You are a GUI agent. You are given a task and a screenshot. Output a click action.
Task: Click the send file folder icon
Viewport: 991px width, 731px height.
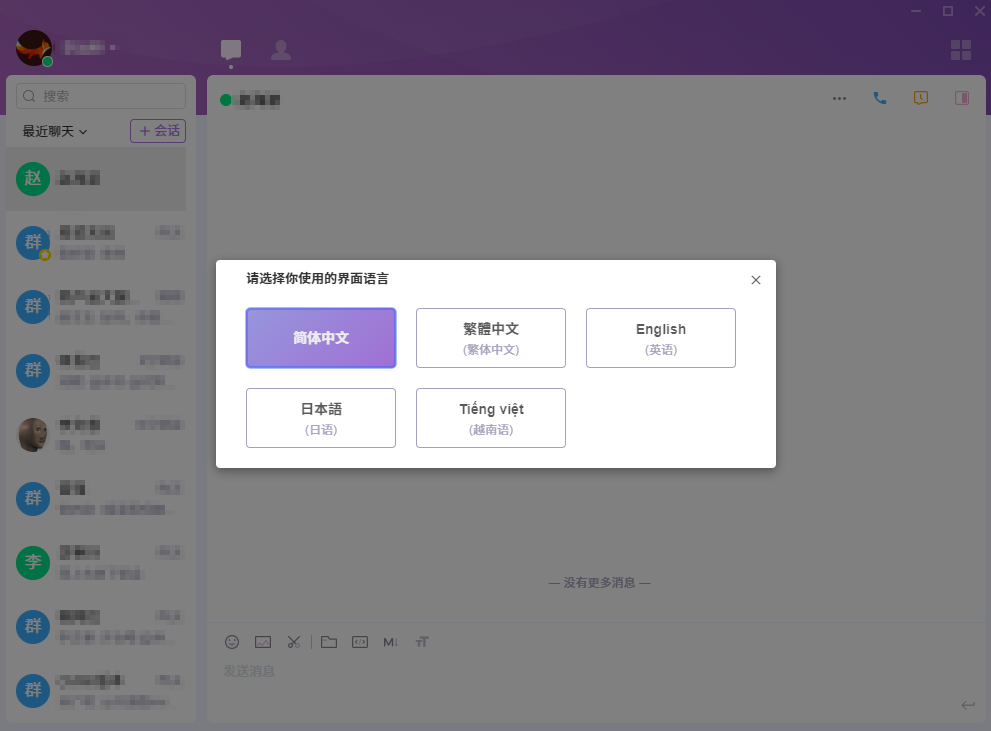click(x=329, y=642)
